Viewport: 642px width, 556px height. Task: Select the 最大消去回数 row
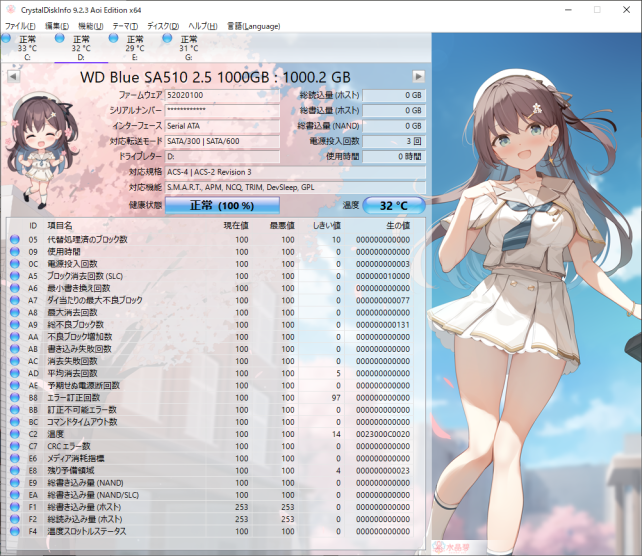[x=211, y=312]
